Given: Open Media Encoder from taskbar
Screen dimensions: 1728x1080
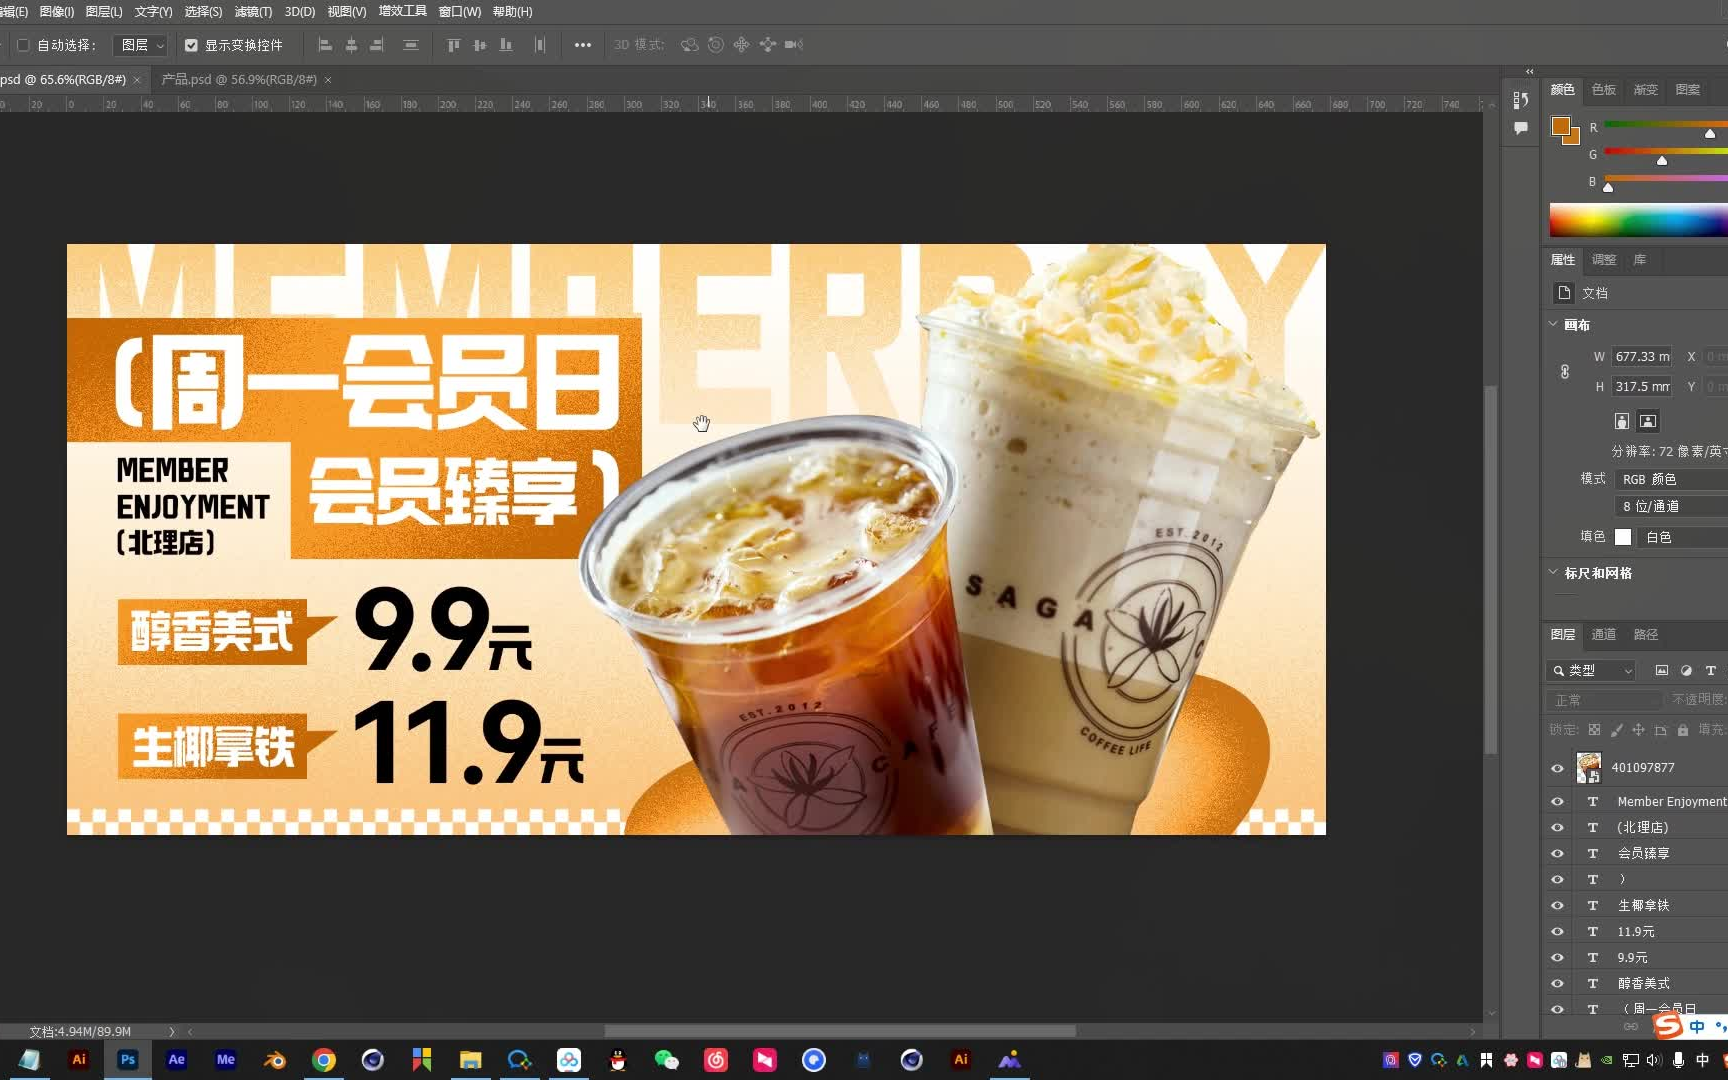Looking at the screenshot, I should tap(226, 1060).
